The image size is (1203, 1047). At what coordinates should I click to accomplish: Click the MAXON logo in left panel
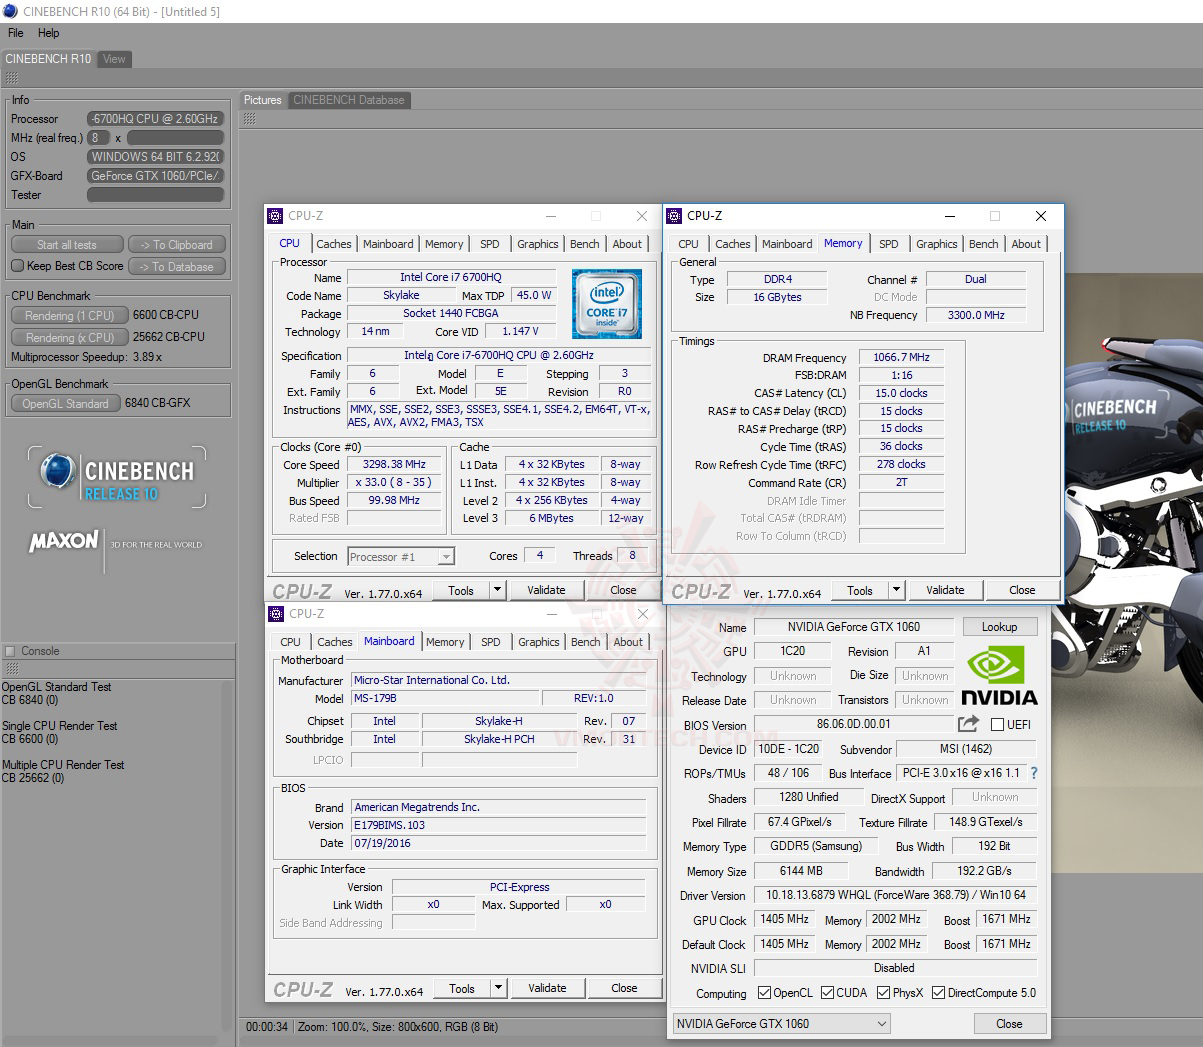[64, 542]
